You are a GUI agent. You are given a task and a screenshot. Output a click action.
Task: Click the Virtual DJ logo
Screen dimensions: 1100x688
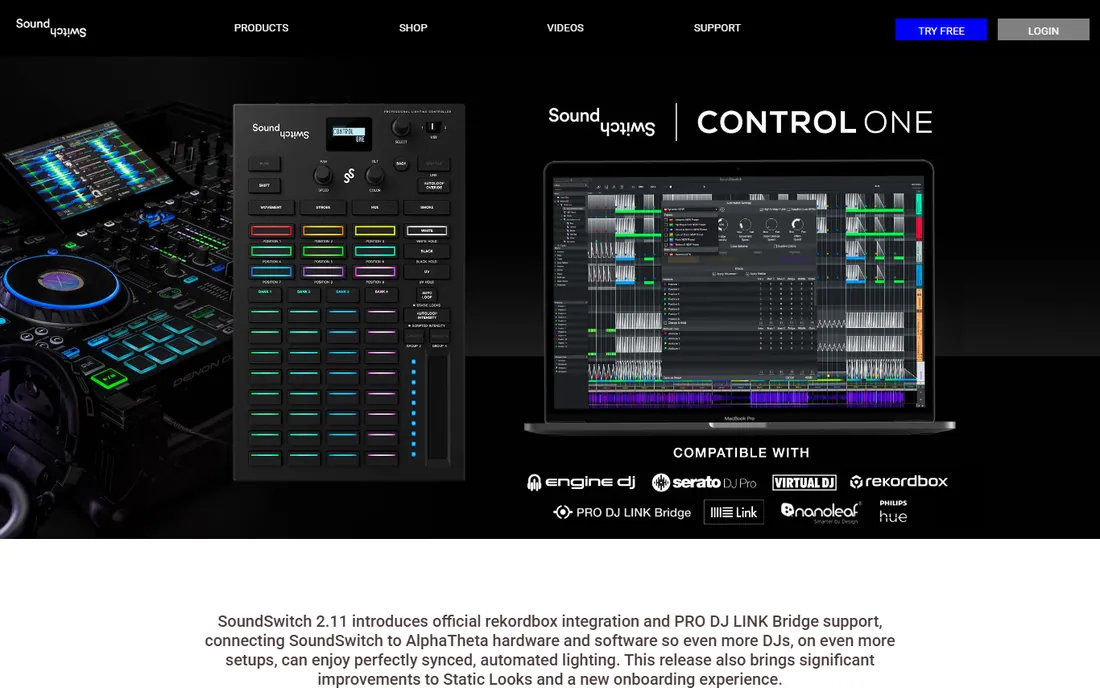click(804, 483)
